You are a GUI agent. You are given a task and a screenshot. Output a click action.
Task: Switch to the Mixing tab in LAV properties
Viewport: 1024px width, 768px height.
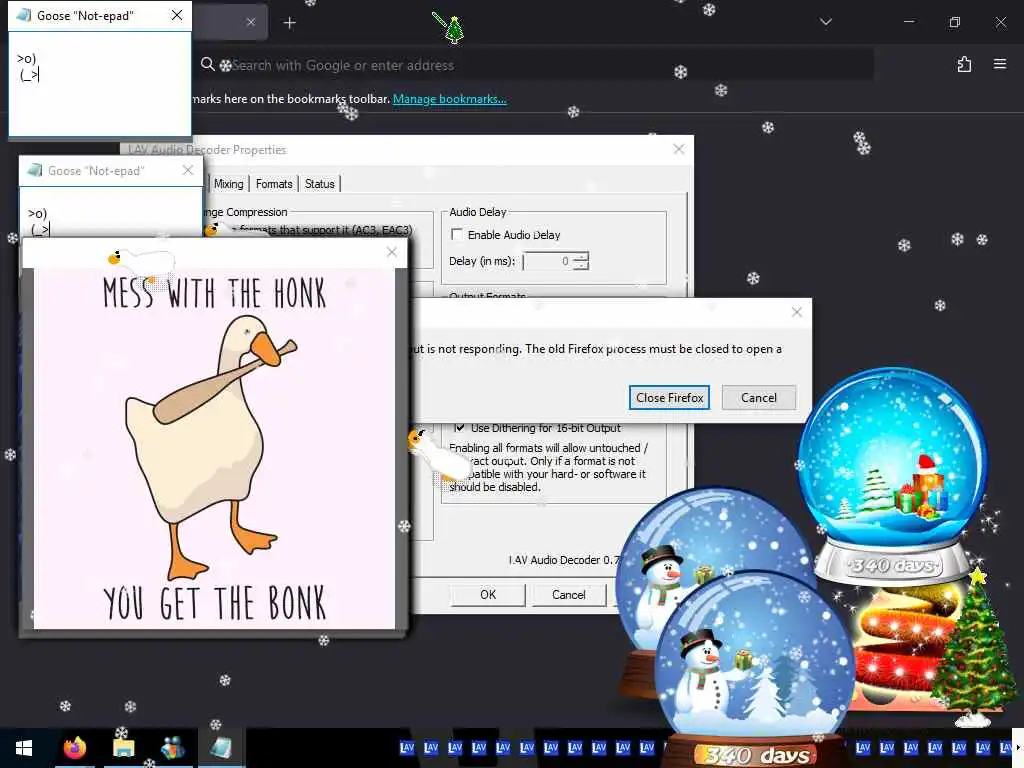229,184
